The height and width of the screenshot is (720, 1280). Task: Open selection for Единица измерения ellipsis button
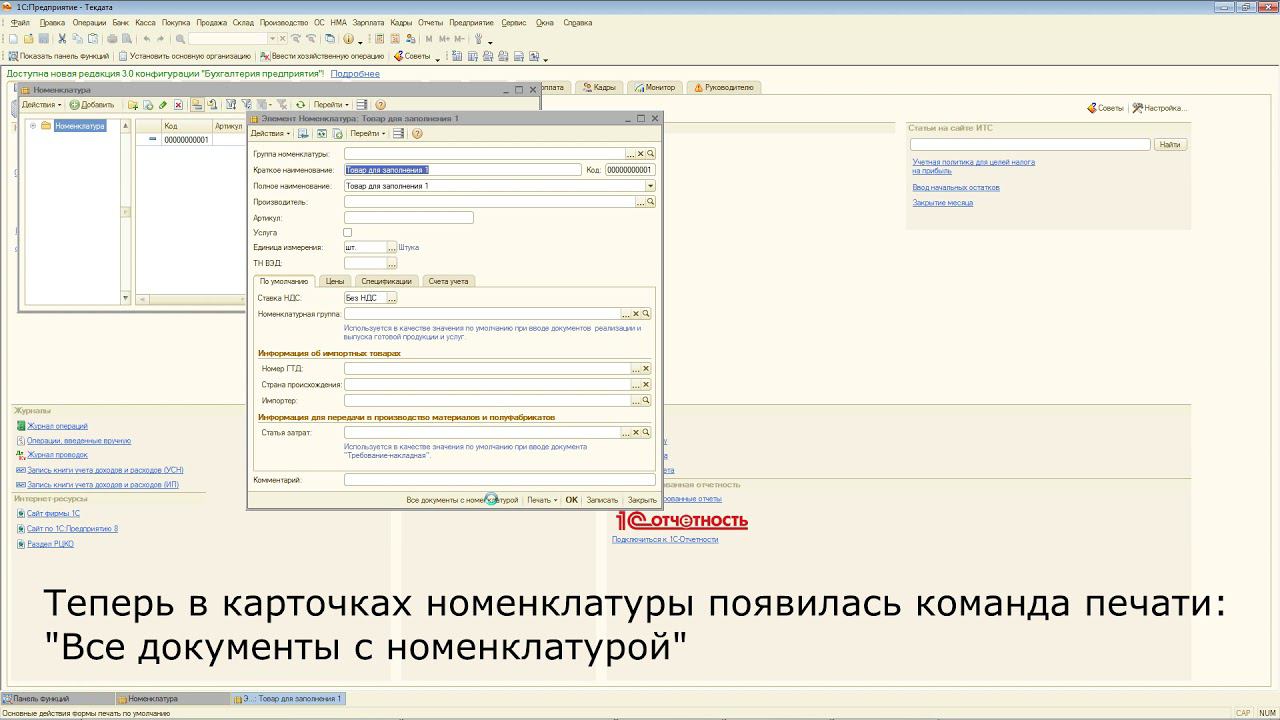pyautogui.click(x=392, y=247)
